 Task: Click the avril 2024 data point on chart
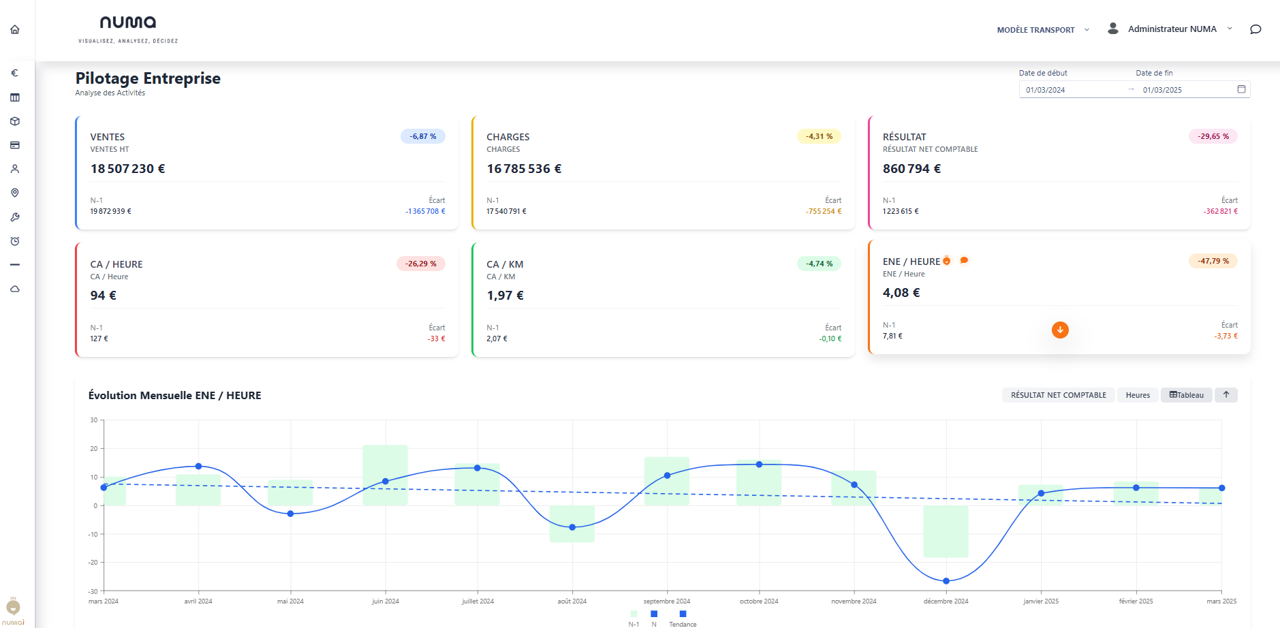click(x=198, y=466)
